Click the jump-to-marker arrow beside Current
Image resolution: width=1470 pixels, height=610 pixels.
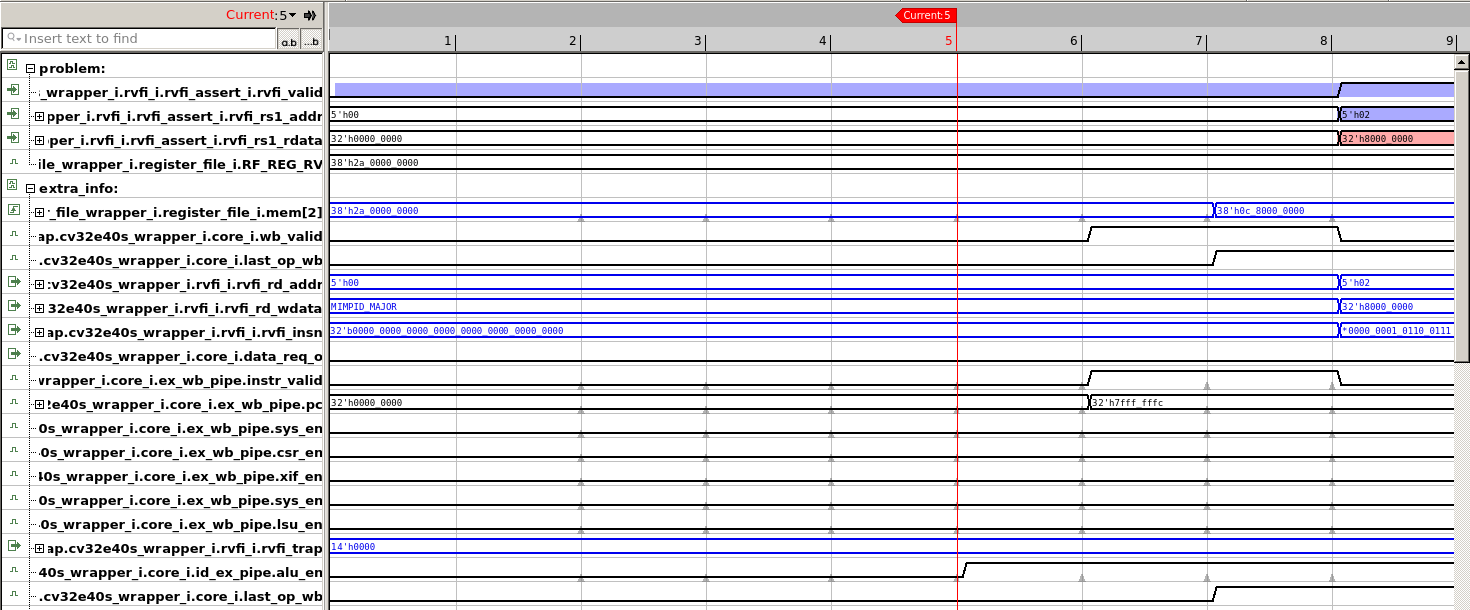point(310,14)
